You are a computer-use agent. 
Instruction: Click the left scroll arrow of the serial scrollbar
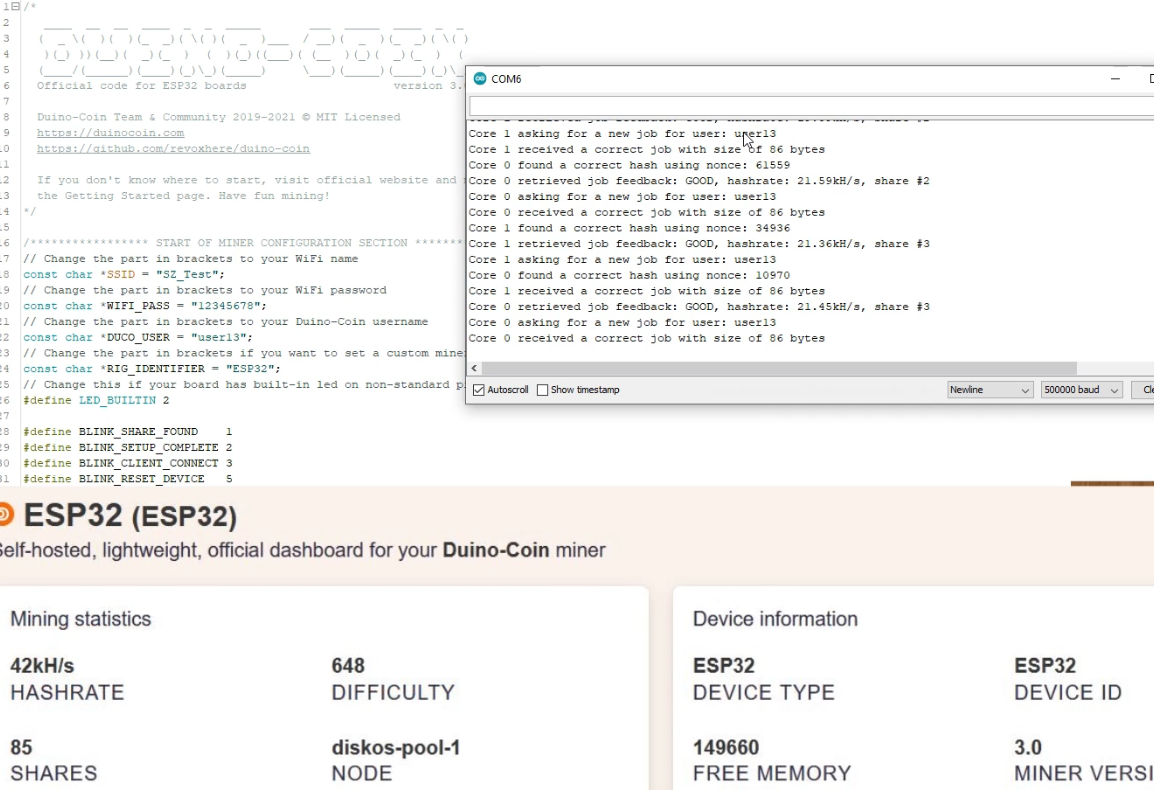(x=473, y=368)
